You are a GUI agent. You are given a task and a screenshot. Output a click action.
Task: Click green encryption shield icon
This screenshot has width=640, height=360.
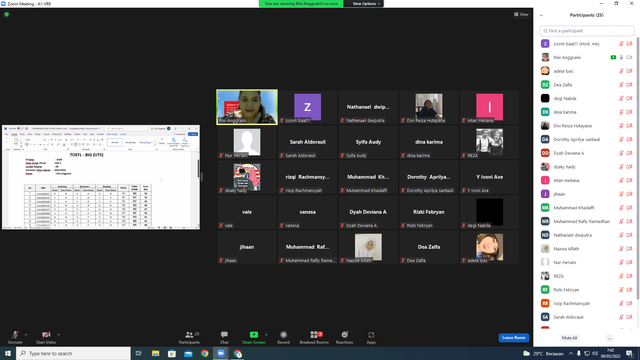[7, 14]
